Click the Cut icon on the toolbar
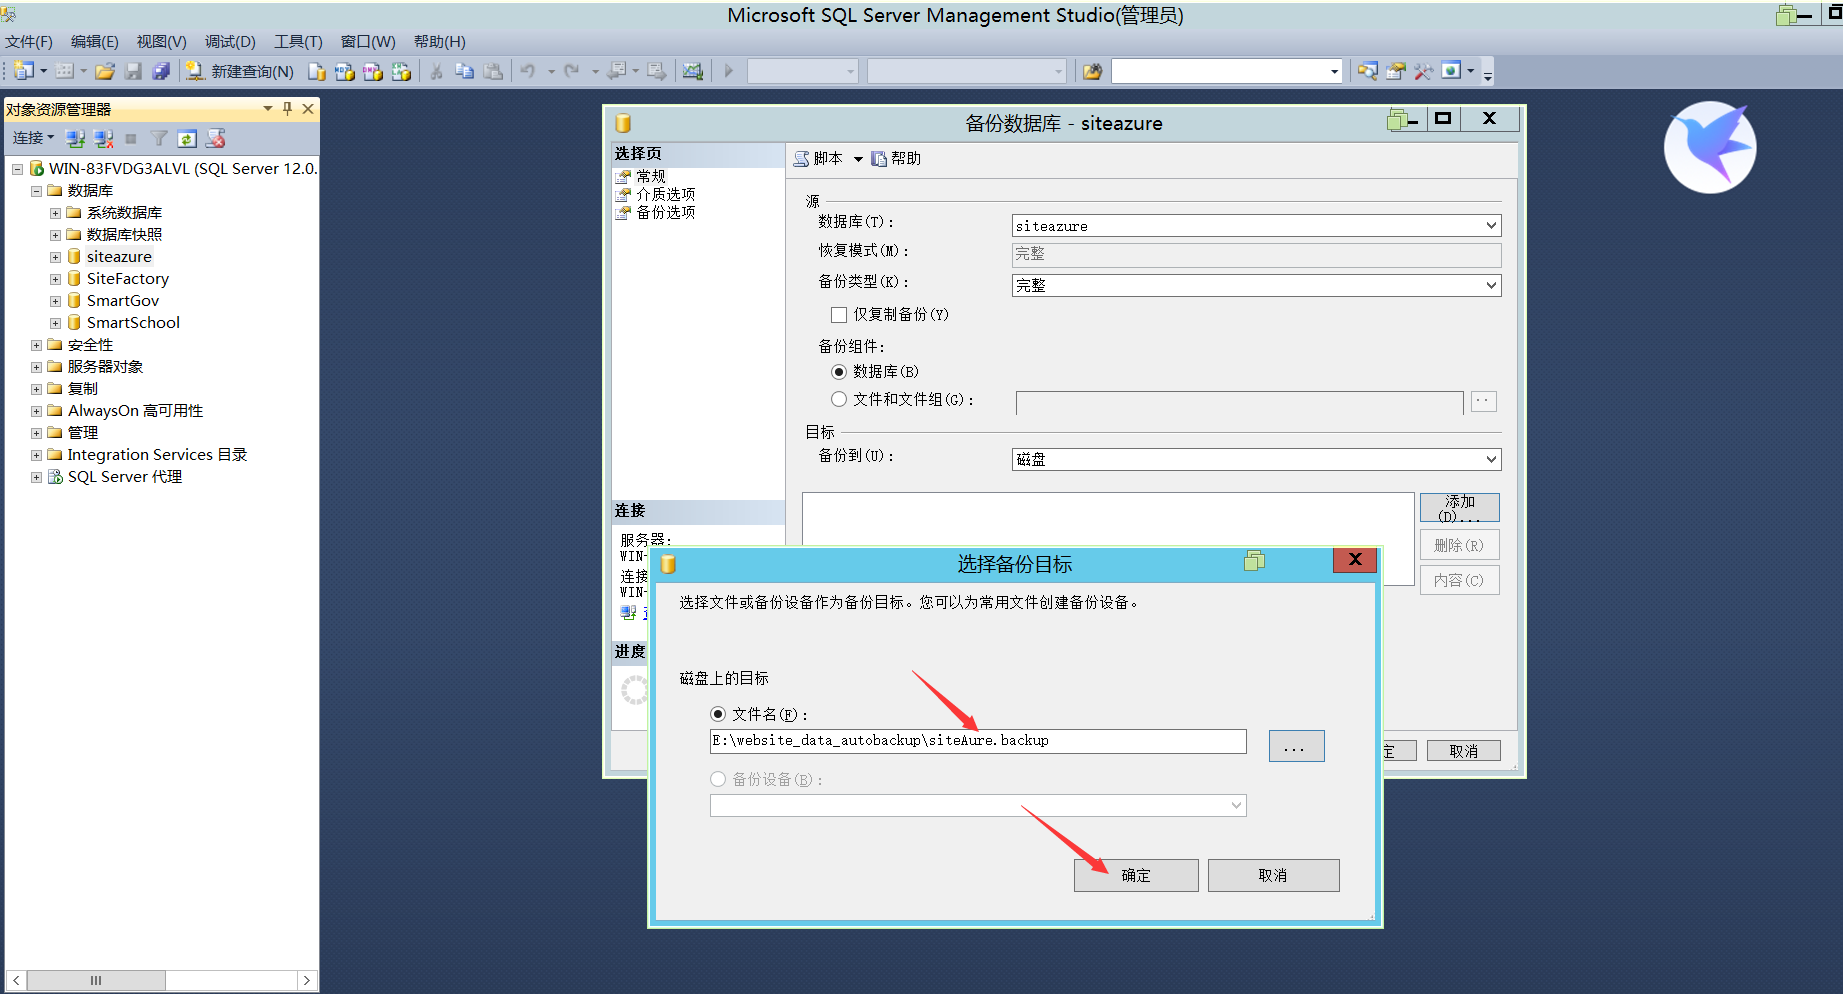This screenshot has height=994, width=1843. click(x=435, y=71)
